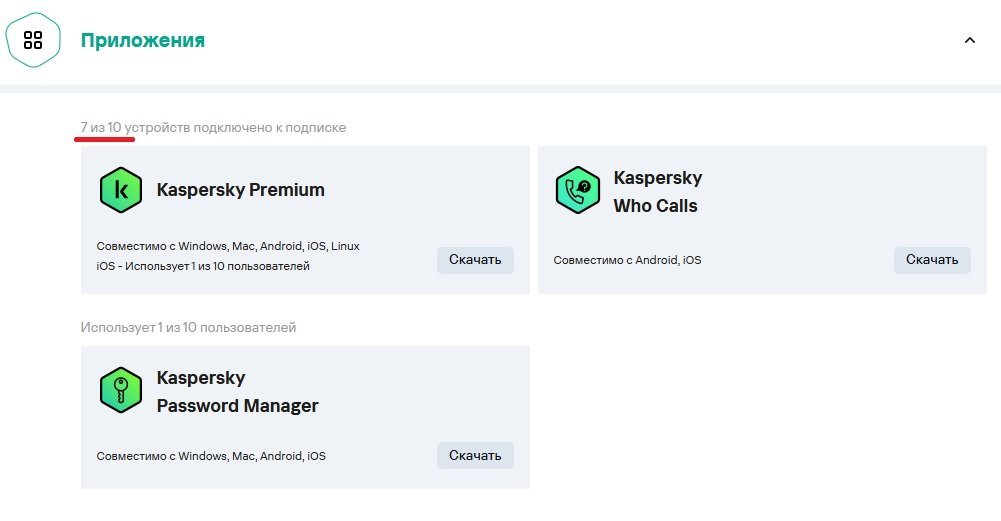1001x521 pixels.
Task: Click the '7 из 10 устройств подключено' status text
Action: tap(213, 127)
